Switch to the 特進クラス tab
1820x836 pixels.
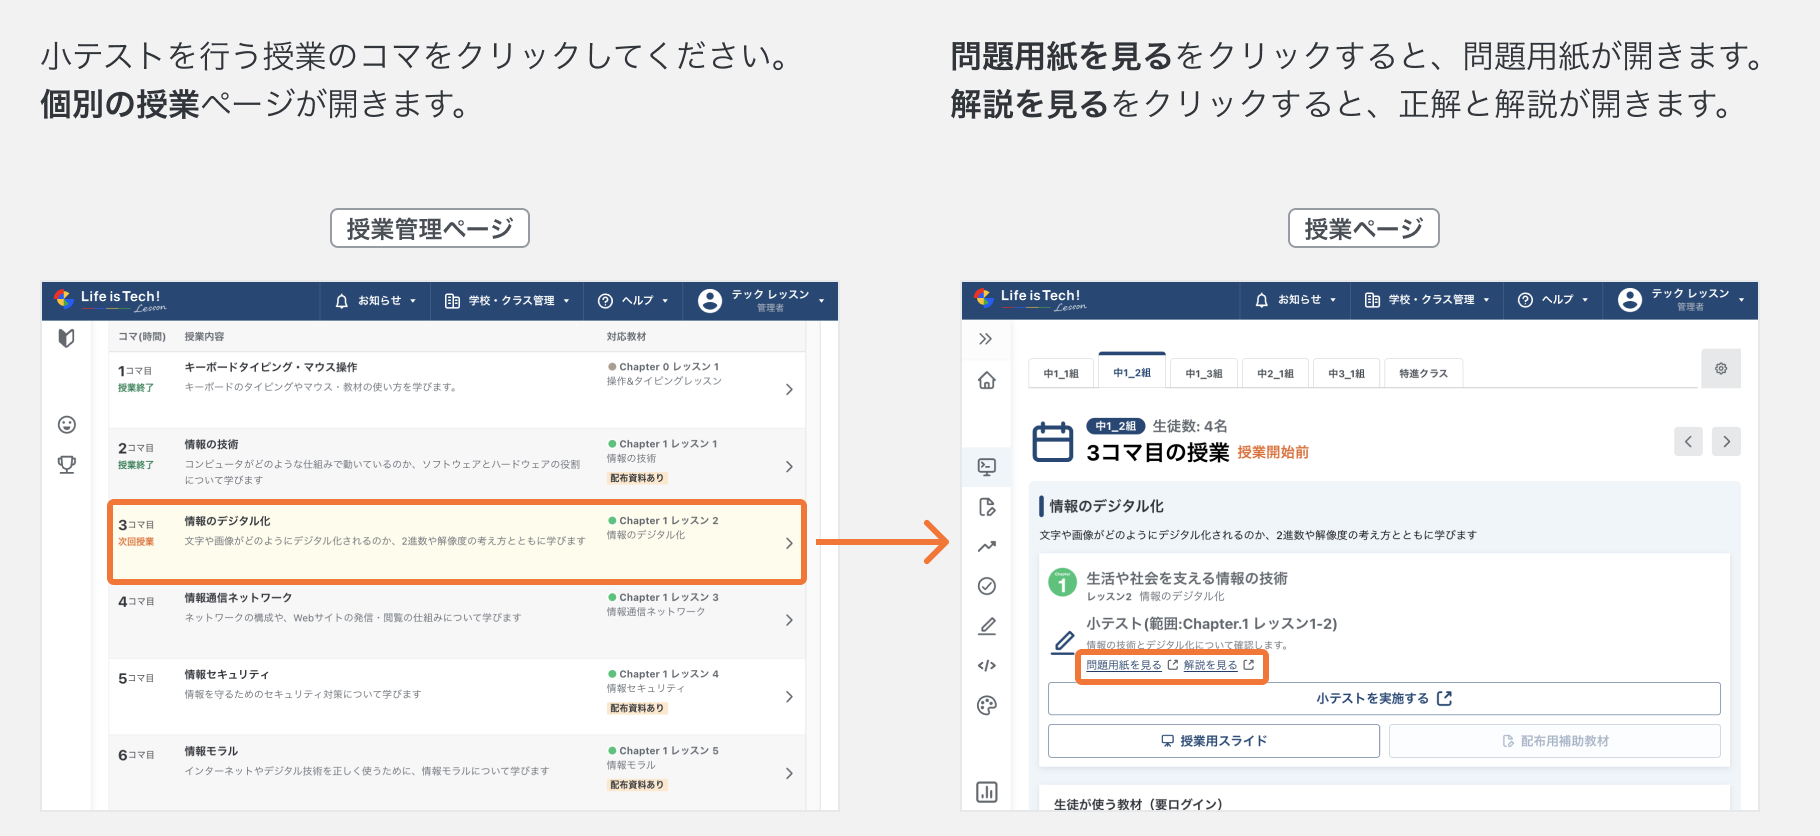coord(1423,373)
